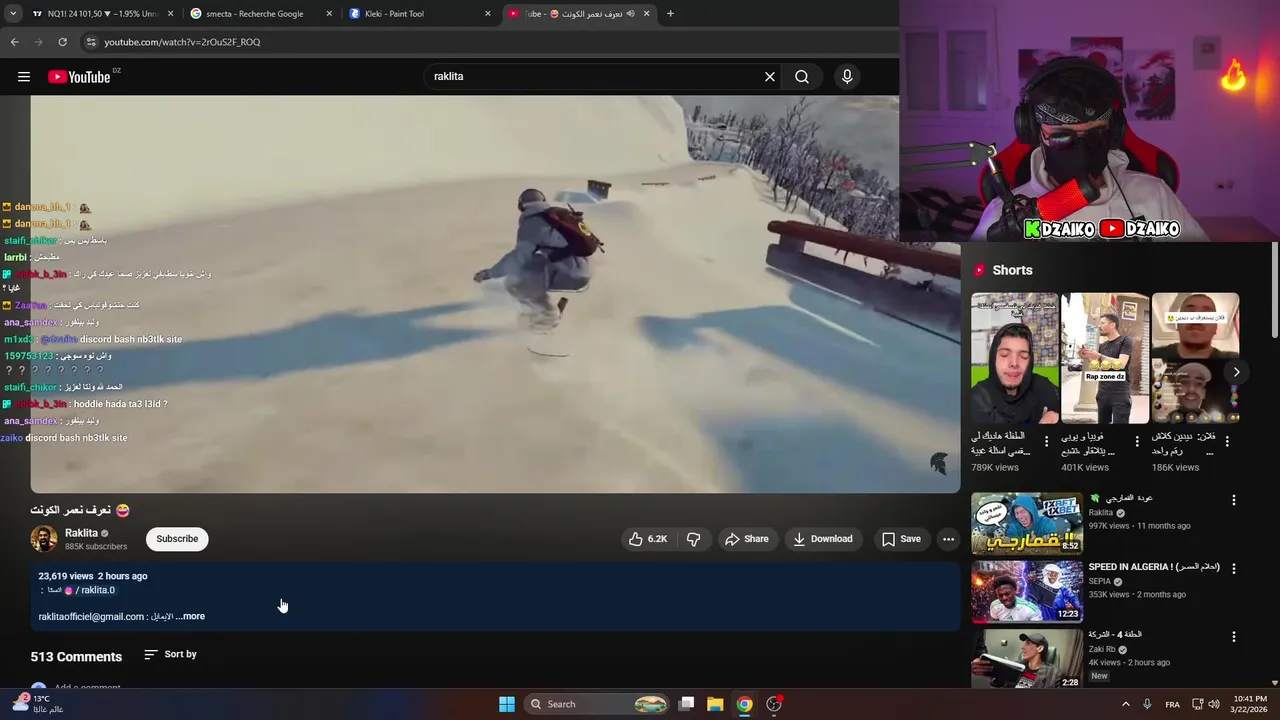Click the Windows taskbar Search box
Image resolution: width=1280 pixels, height=720 pixels.
click(x=597, y=704)
